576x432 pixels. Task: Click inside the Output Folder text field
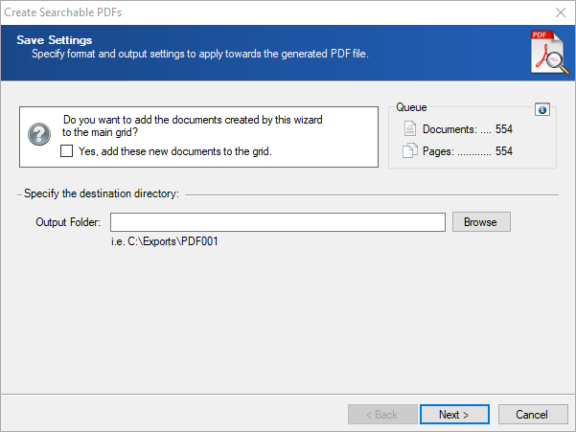tap(278, 222)
